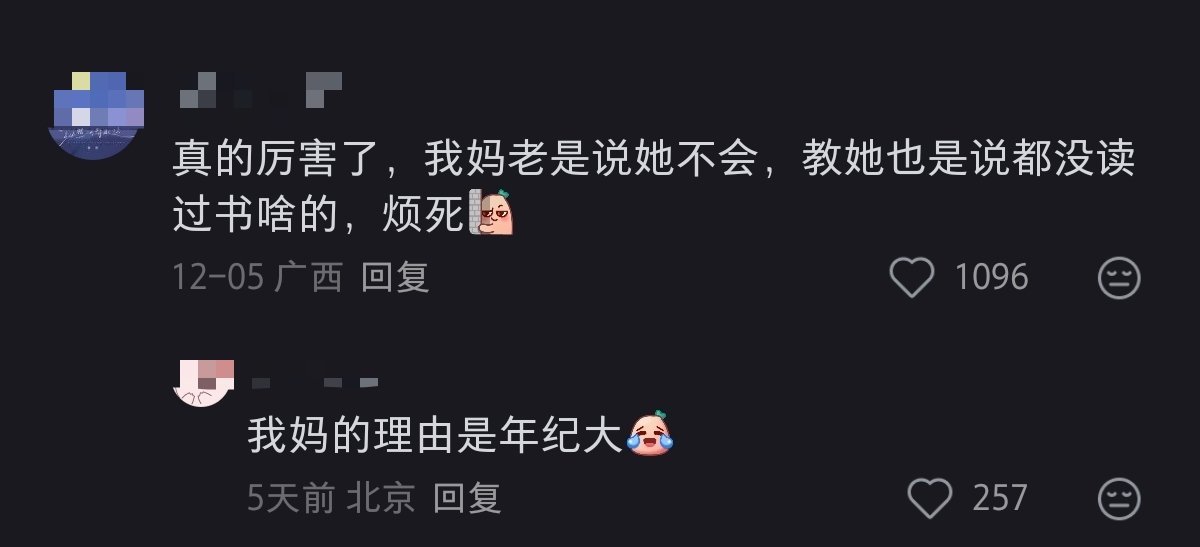Select the comment text starting 真的厉害了
Viewport: 1200px width, 547px height.
[654, 187]
